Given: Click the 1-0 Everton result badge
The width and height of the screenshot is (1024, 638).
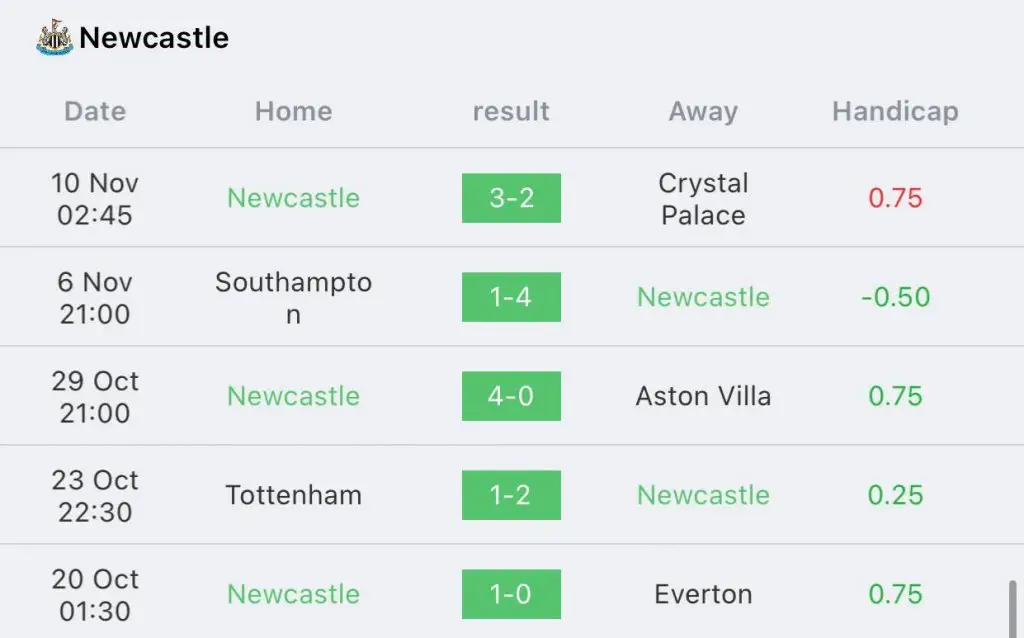Looking at the screenshot, I should 511,594.
